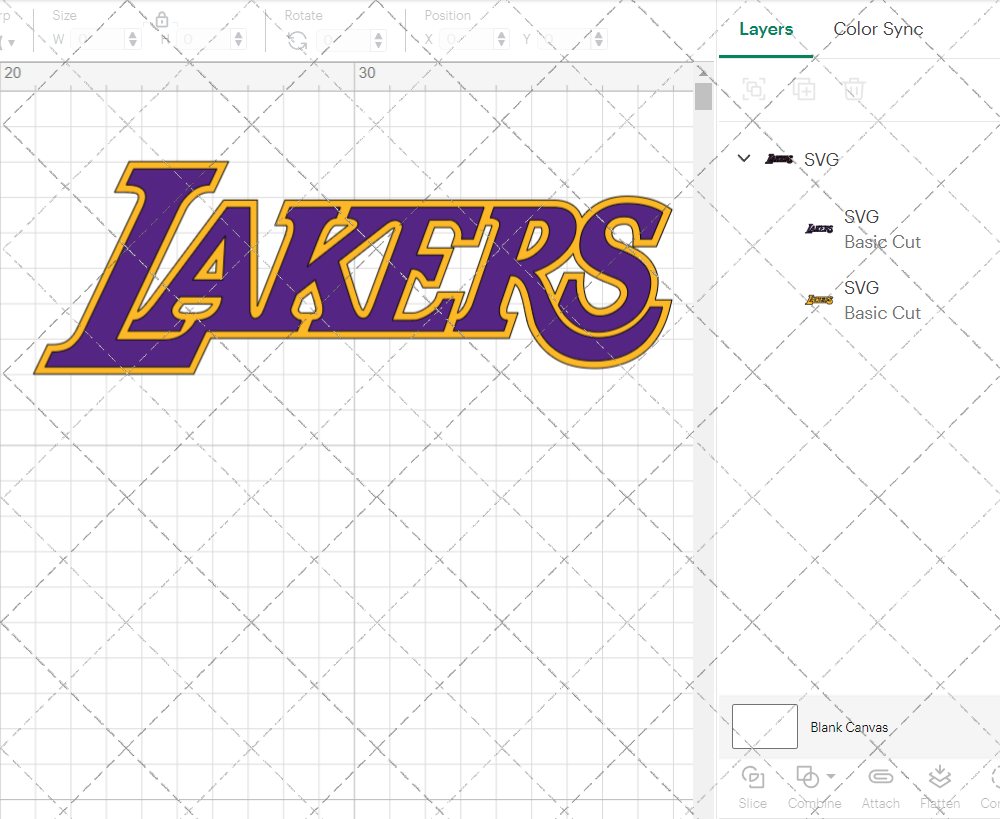Click the SVG group thumbnail
The height and width of the screenshot is (819, 1000).
779,159
